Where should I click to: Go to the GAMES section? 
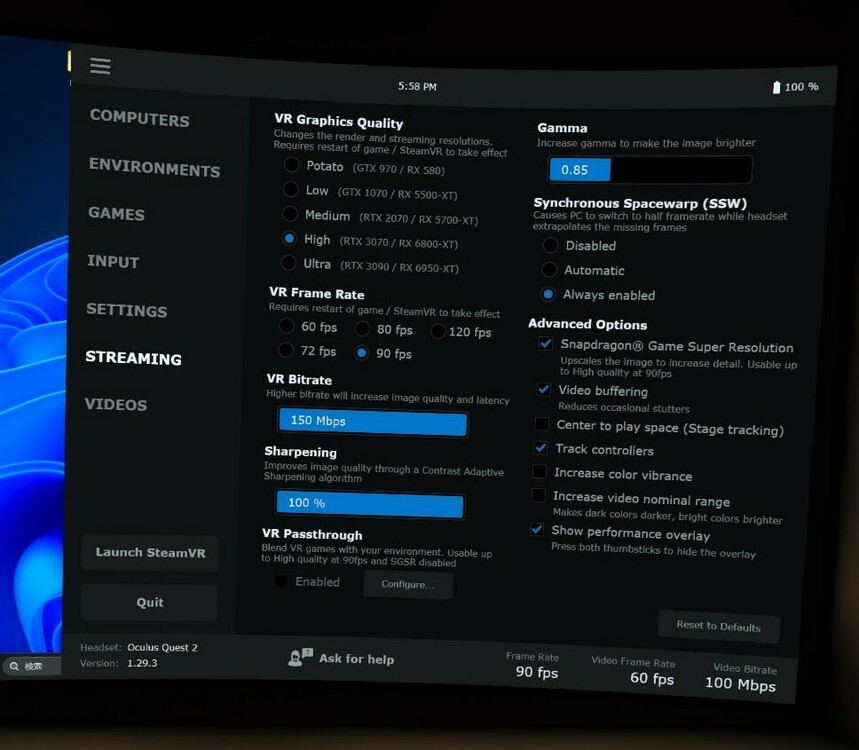[x=116, y=214]
